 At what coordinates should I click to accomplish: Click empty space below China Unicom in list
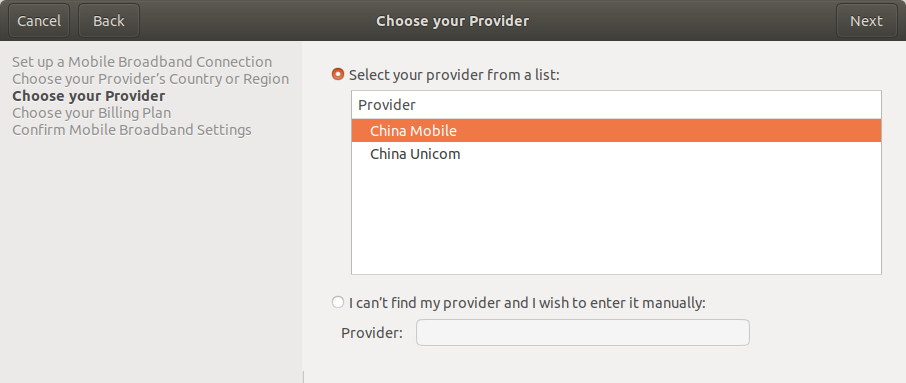pos(616,220)
